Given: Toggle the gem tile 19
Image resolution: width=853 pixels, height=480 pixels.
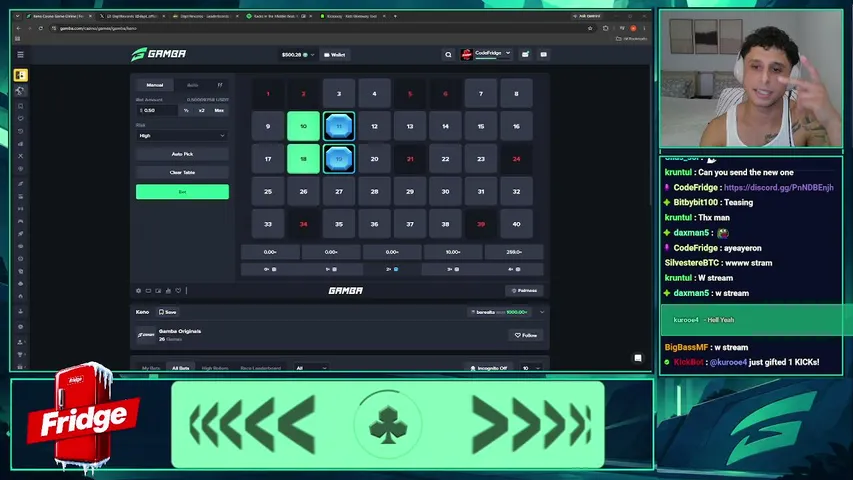Looking at the screenshot, I should click(339, 159).
